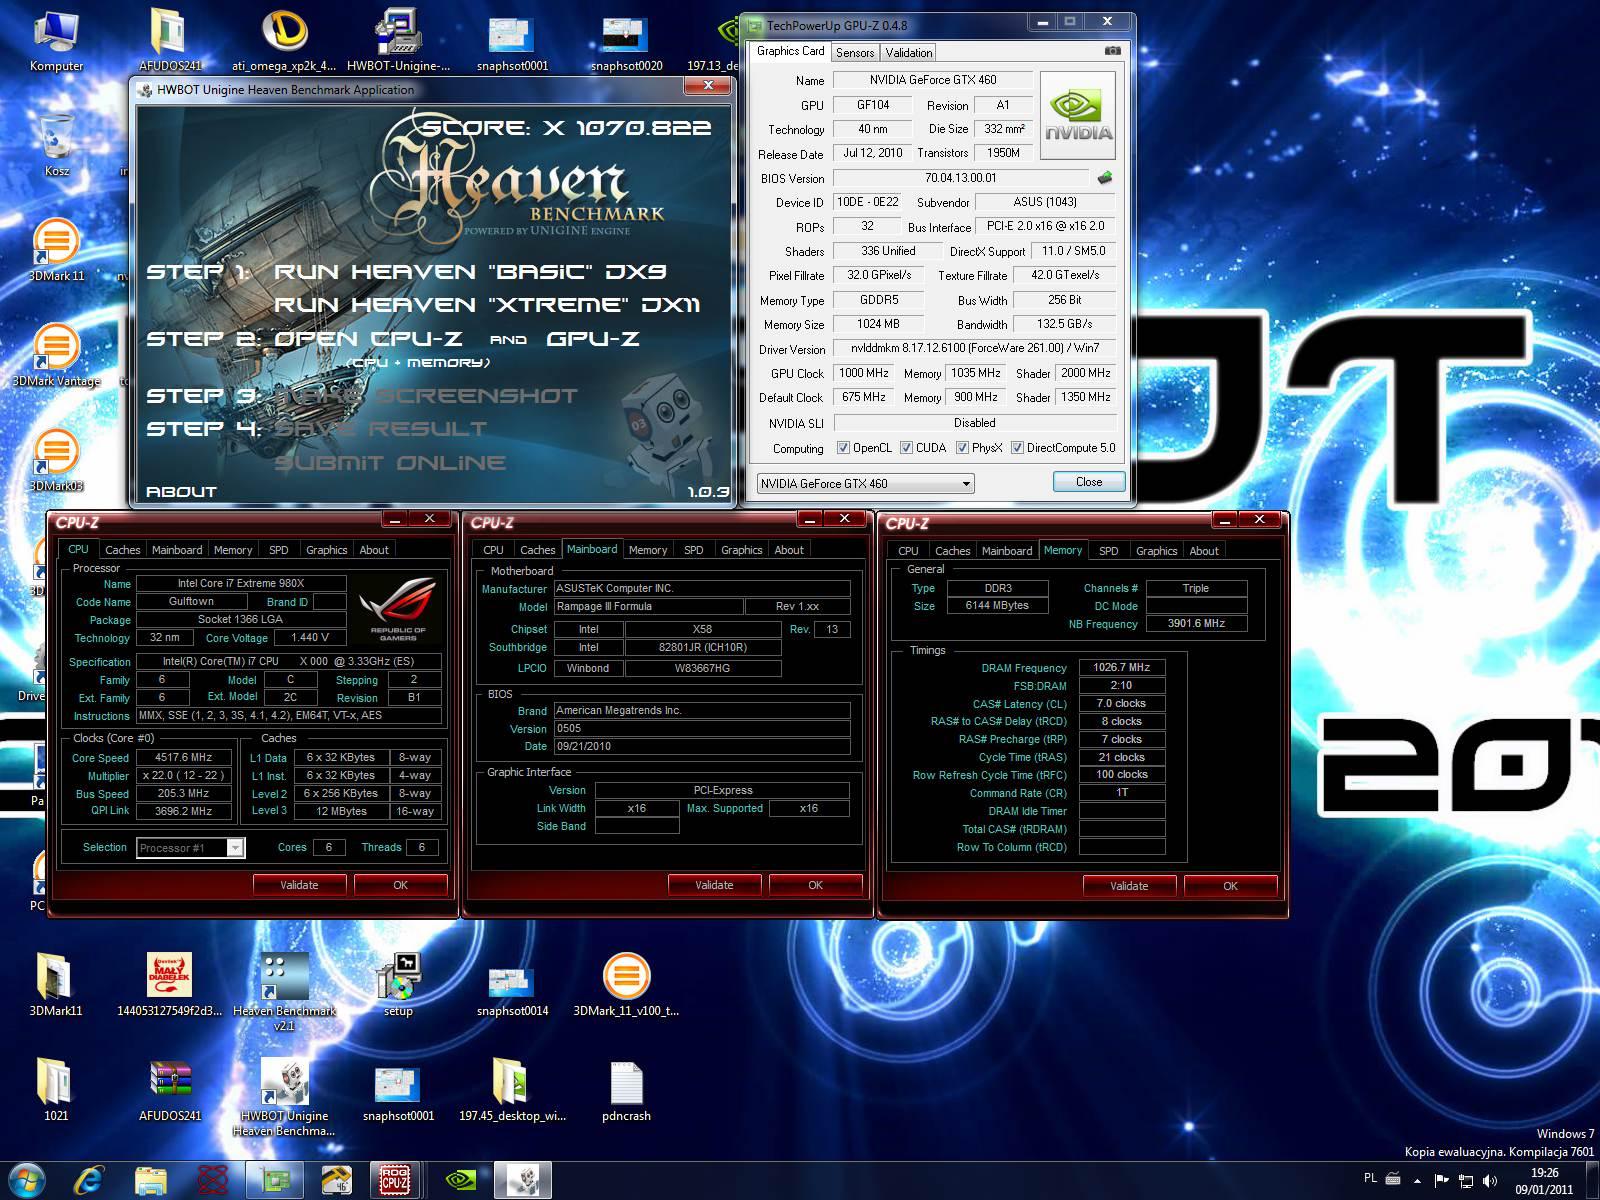This screenshot has width=1600, height=1200.
Task: Toggle the OpenCL checkbox in GPU-Z
Action: [x=843, y=448]
